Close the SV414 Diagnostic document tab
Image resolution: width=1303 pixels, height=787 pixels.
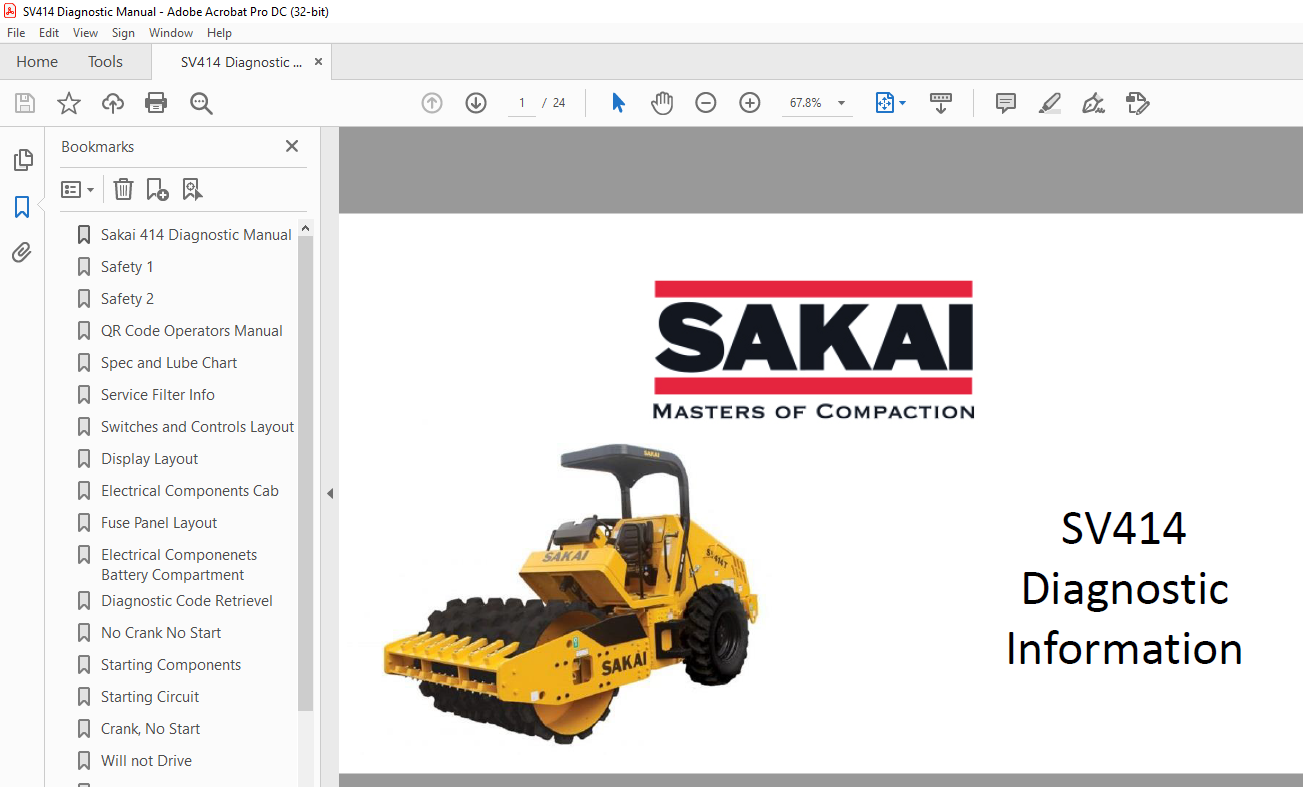coord(318,62)
